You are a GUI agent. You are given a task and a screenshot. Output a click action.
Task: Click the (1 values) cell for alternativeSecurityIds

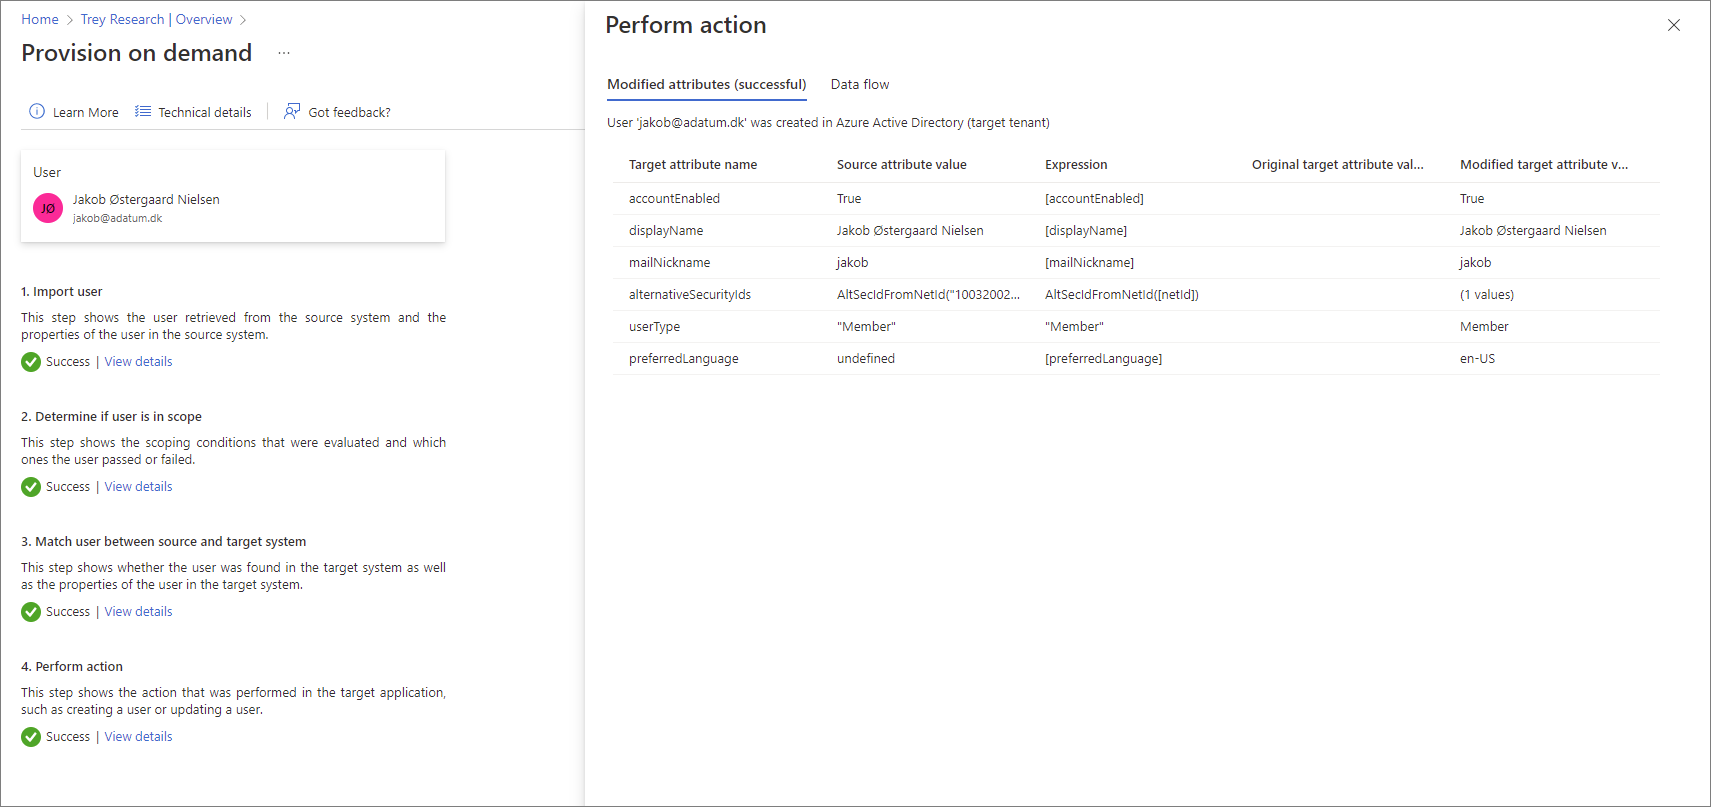[1487, 295]
